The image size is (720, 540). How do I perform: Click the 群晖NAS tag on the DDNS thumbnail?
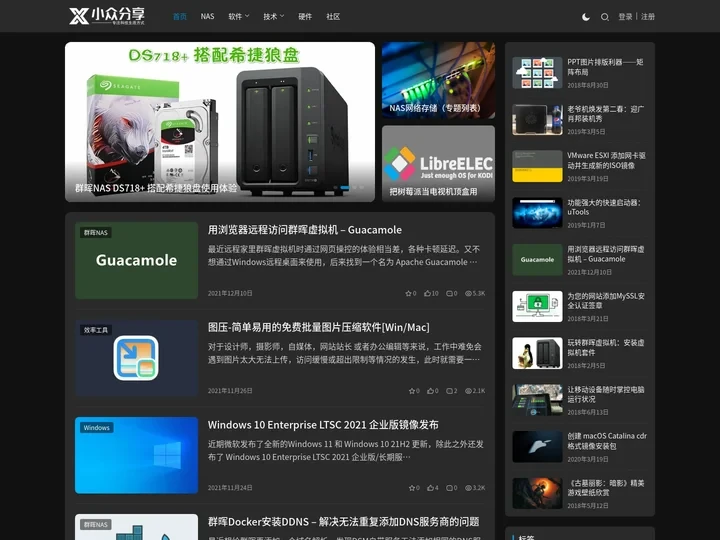[96, 524]
